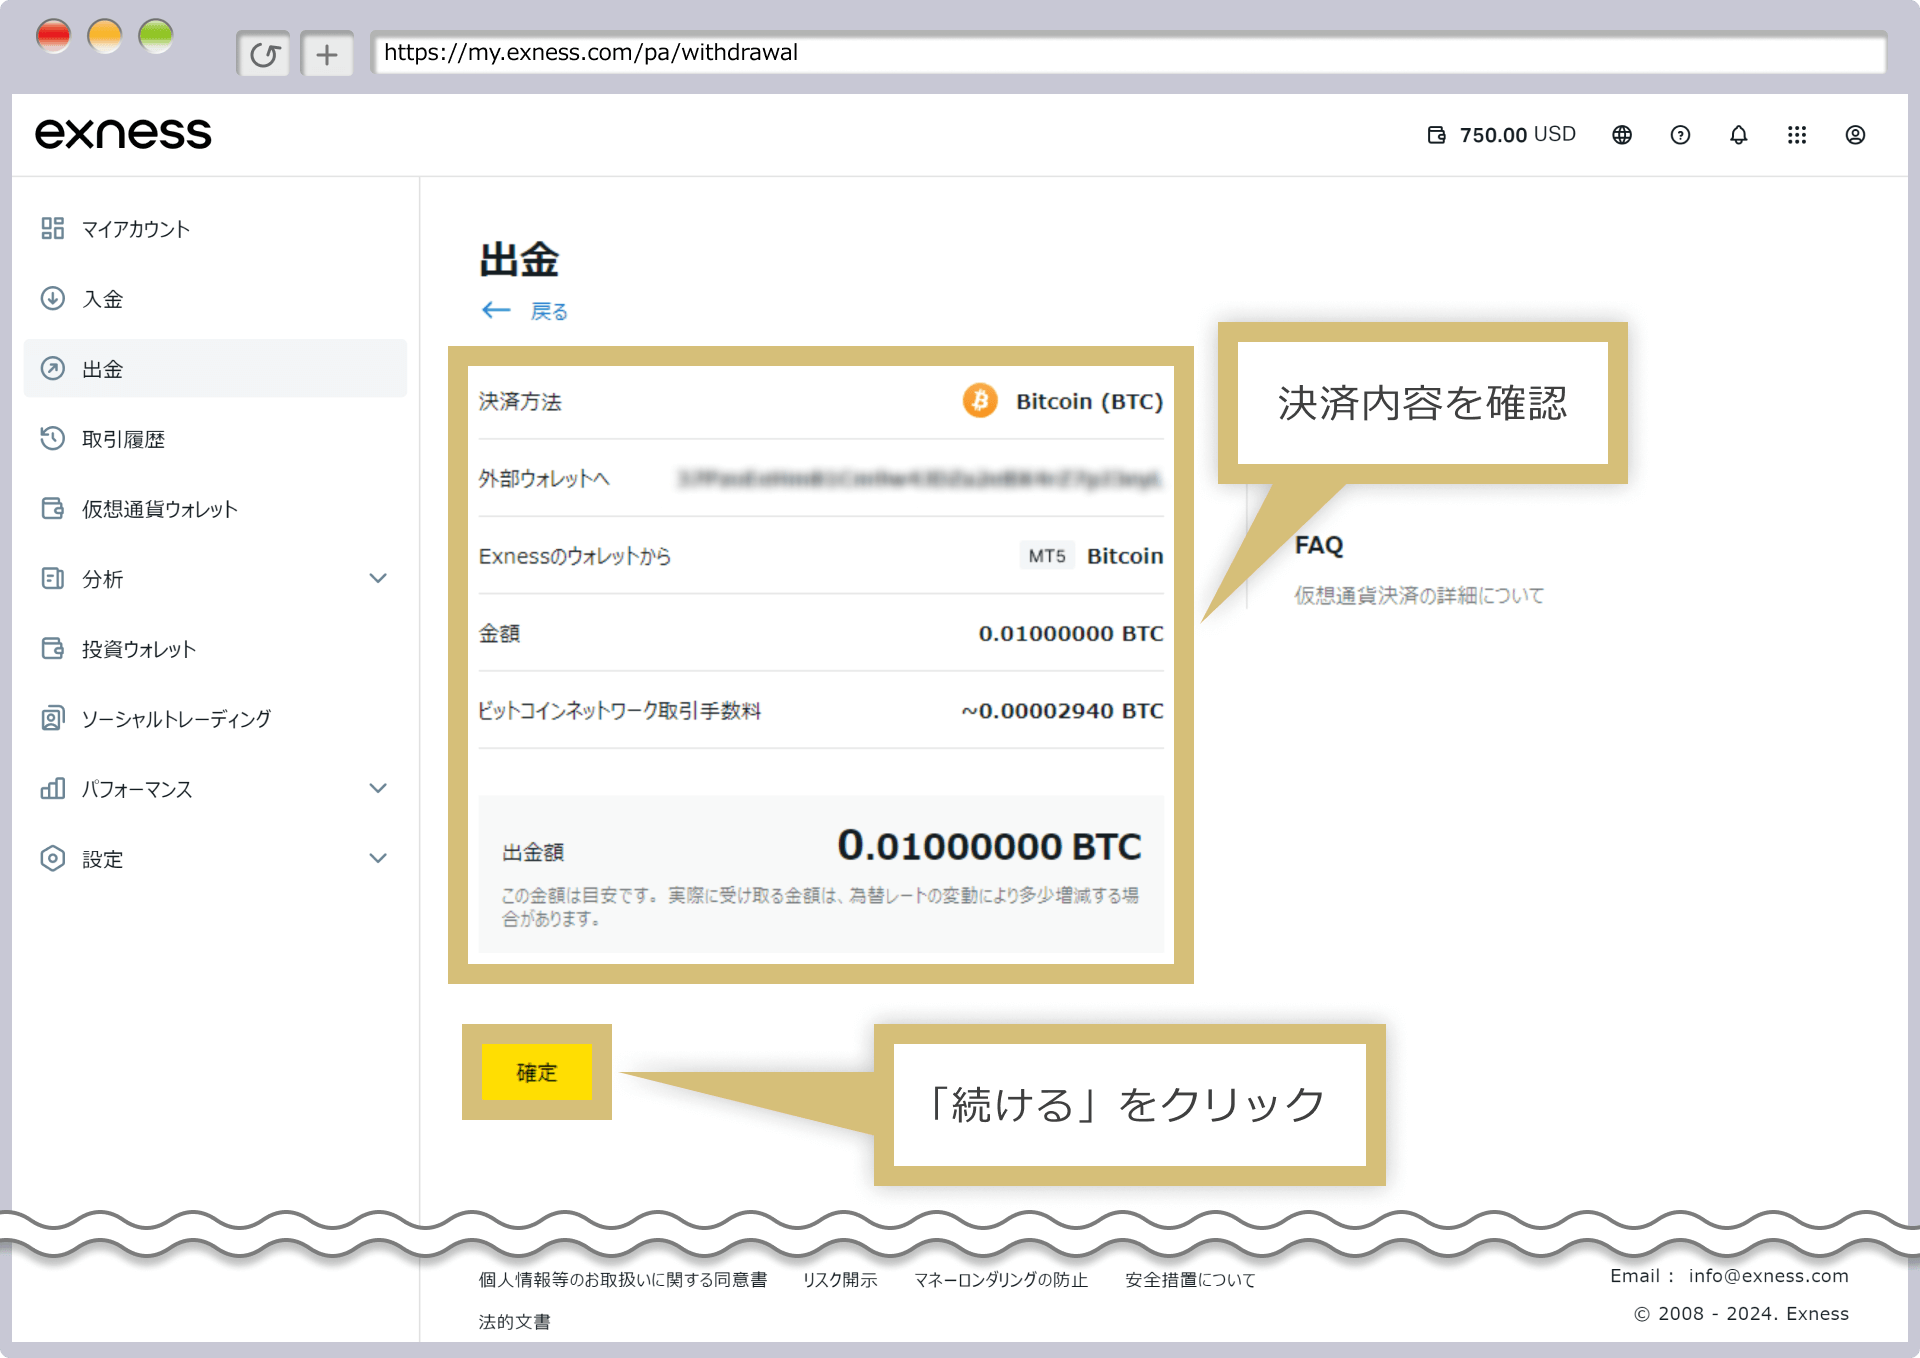Image resolution: width=1920 pixels, height=1358 pixels.
Task: Click the orange Bitcoin coin icon
Action: tap(980, 401)
